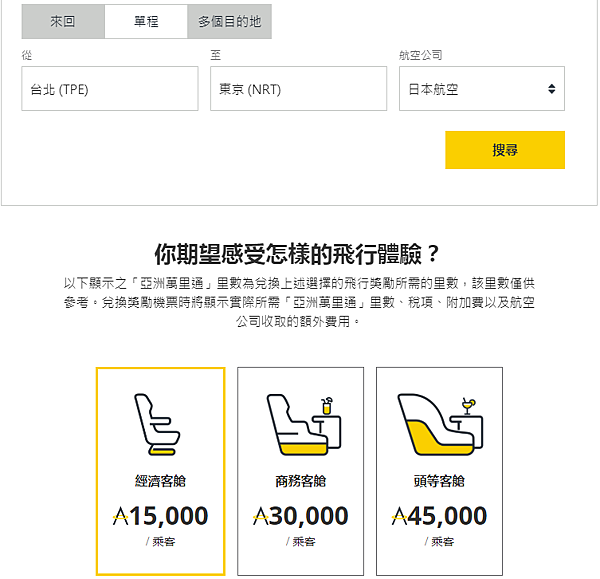Select the 頭等客艙 first class cabin card

point(439,471)
